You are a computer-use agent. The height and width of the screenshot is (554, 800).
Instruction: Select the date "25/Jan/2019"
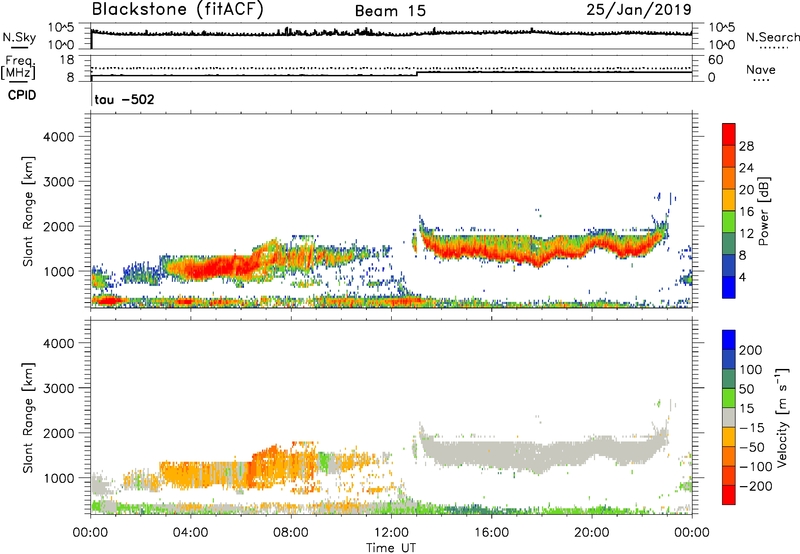tap(639, 9)
